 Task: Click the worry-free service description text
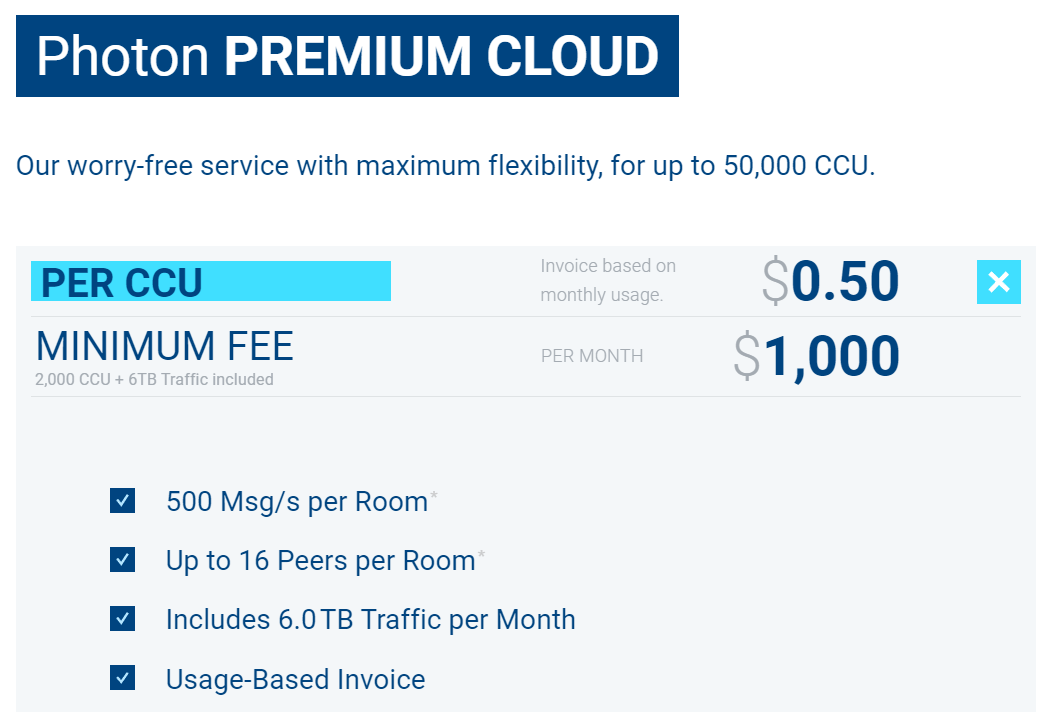(445, 165)
